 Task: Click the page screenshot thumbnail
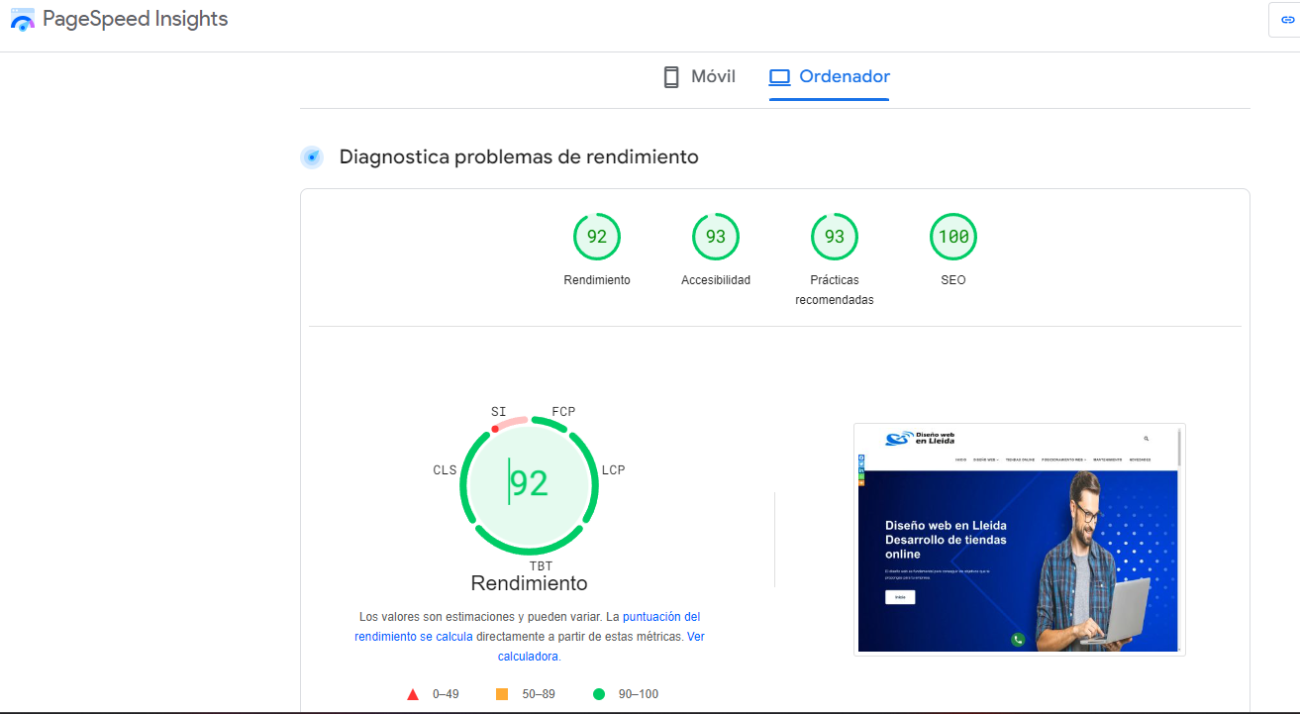coord(1019,539)
